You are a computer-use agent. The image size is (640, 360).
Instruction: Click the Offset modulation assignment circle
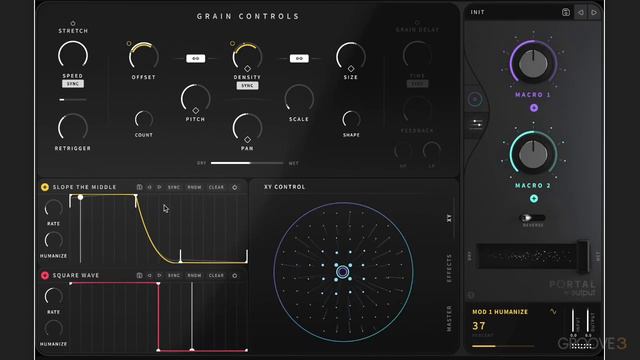tap(129, 43)
